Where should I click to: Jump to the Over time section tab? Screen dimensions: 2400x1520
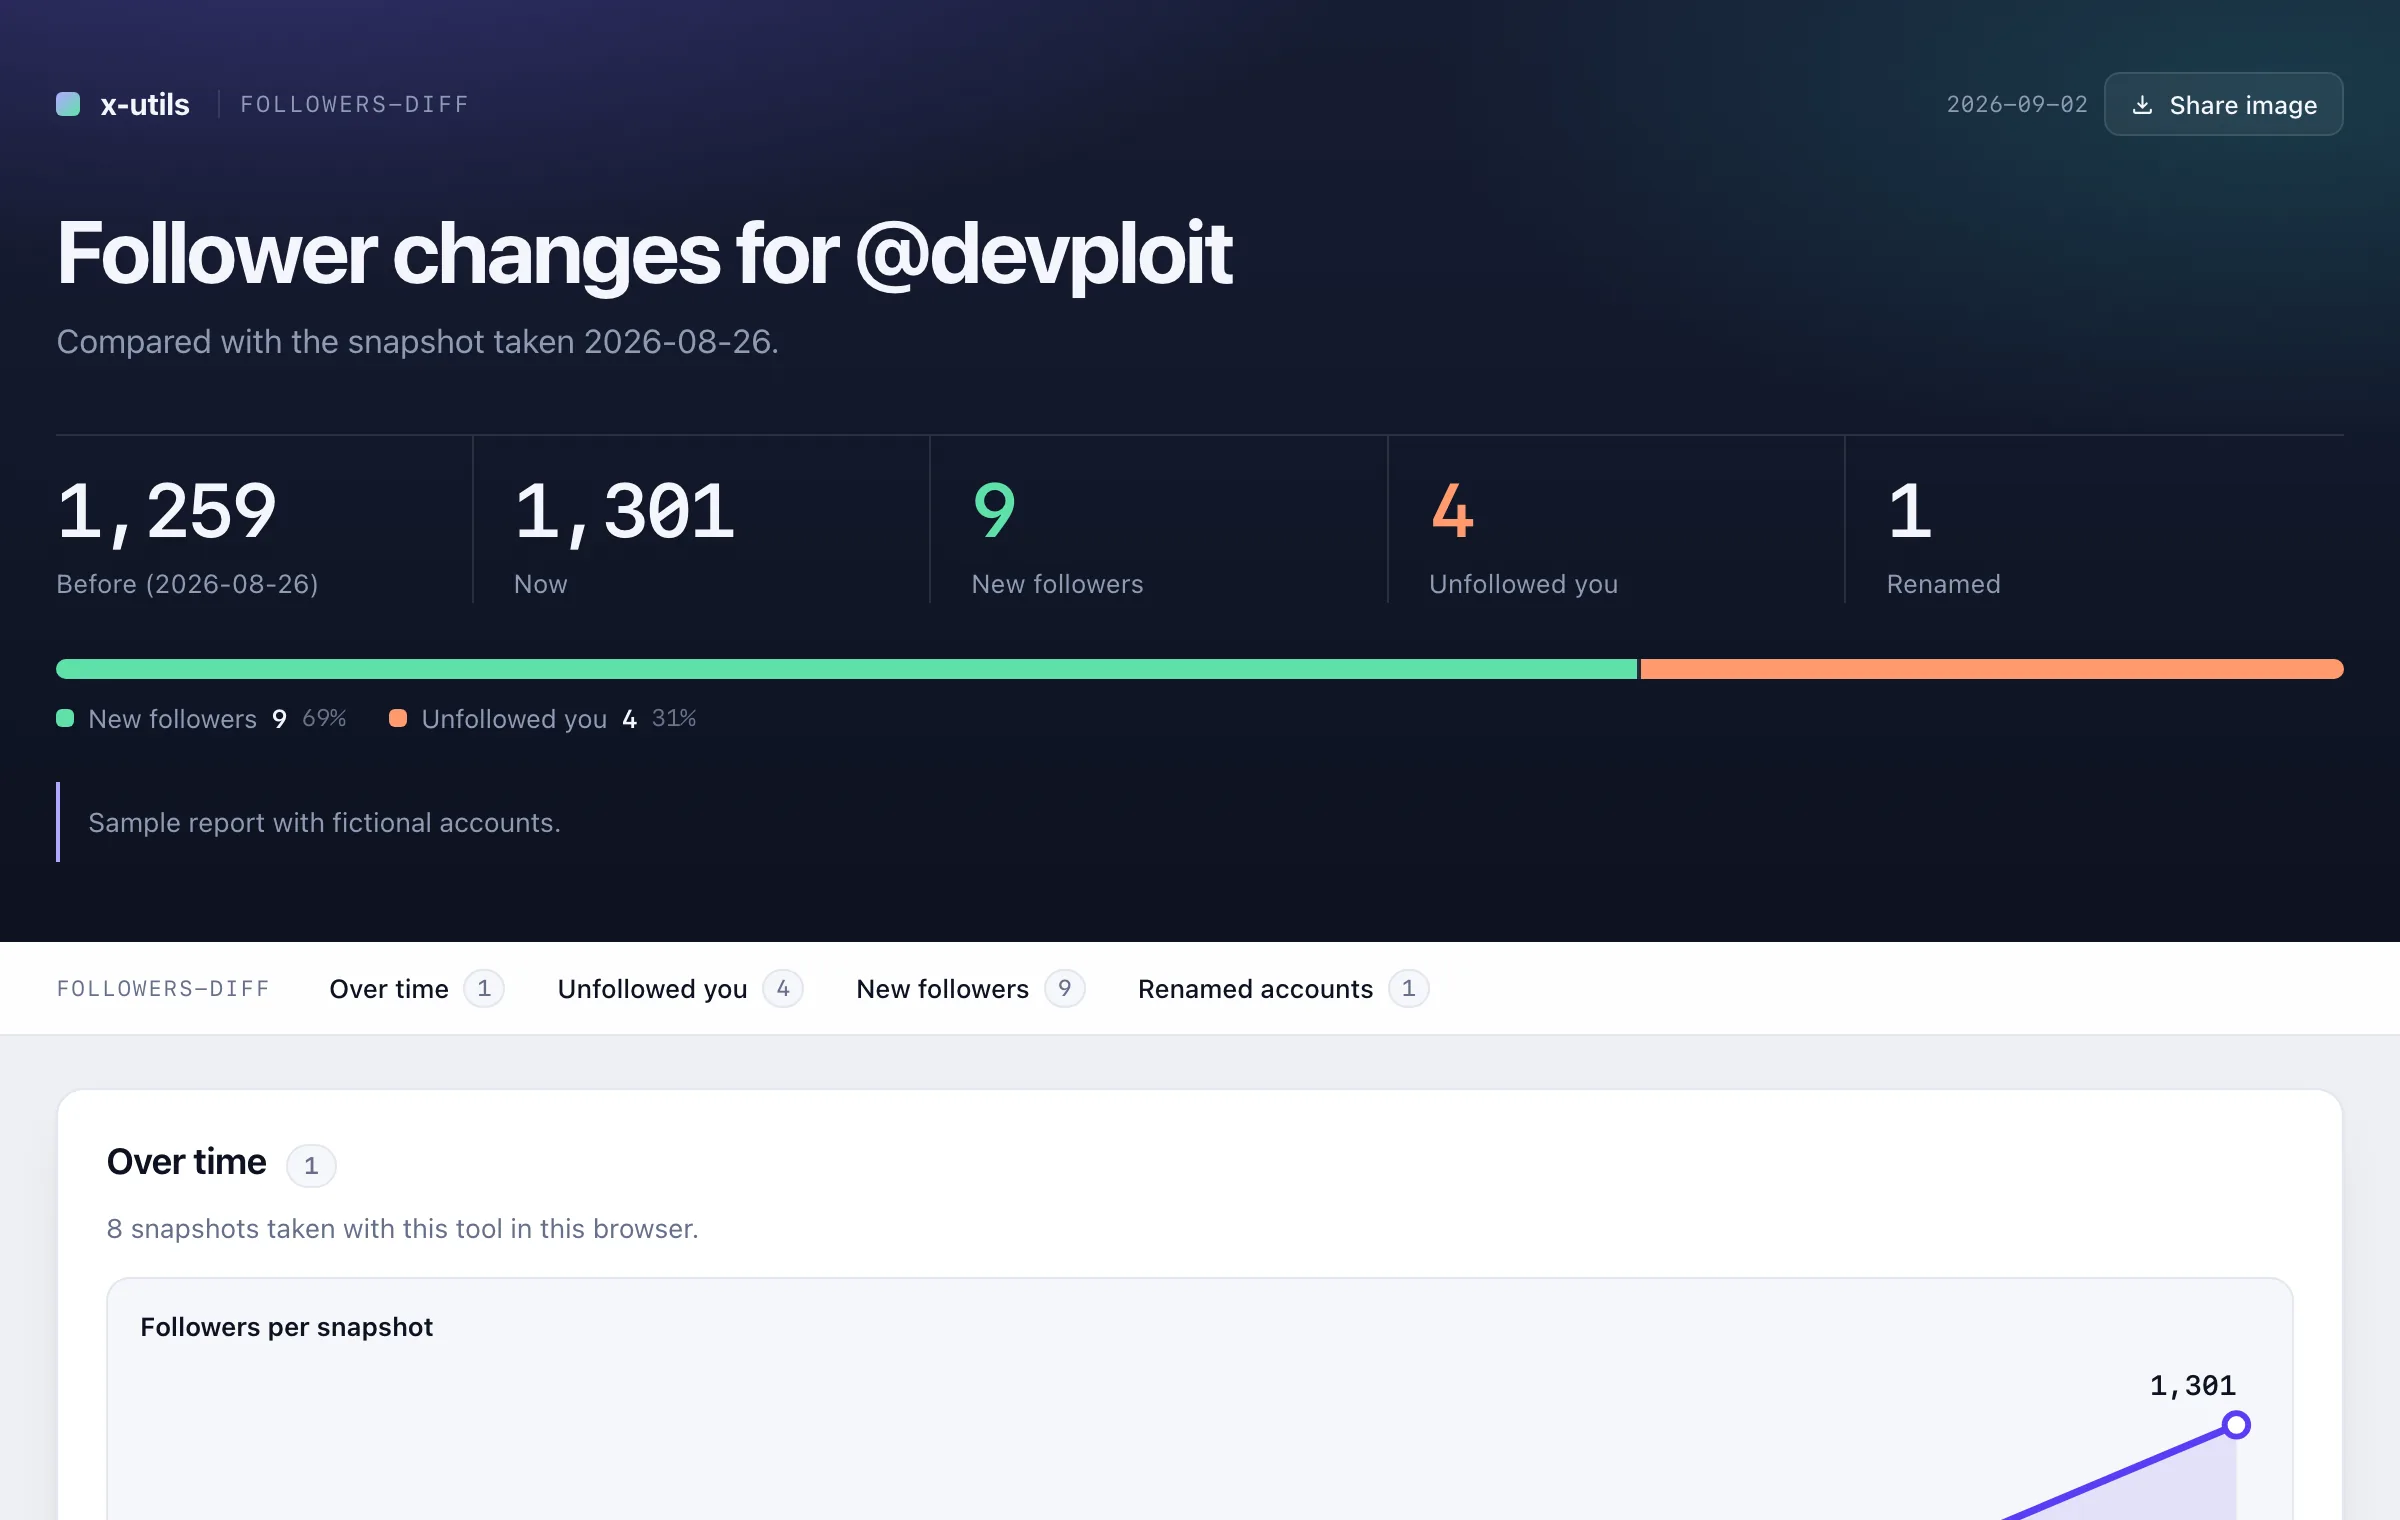coord(416,988)
